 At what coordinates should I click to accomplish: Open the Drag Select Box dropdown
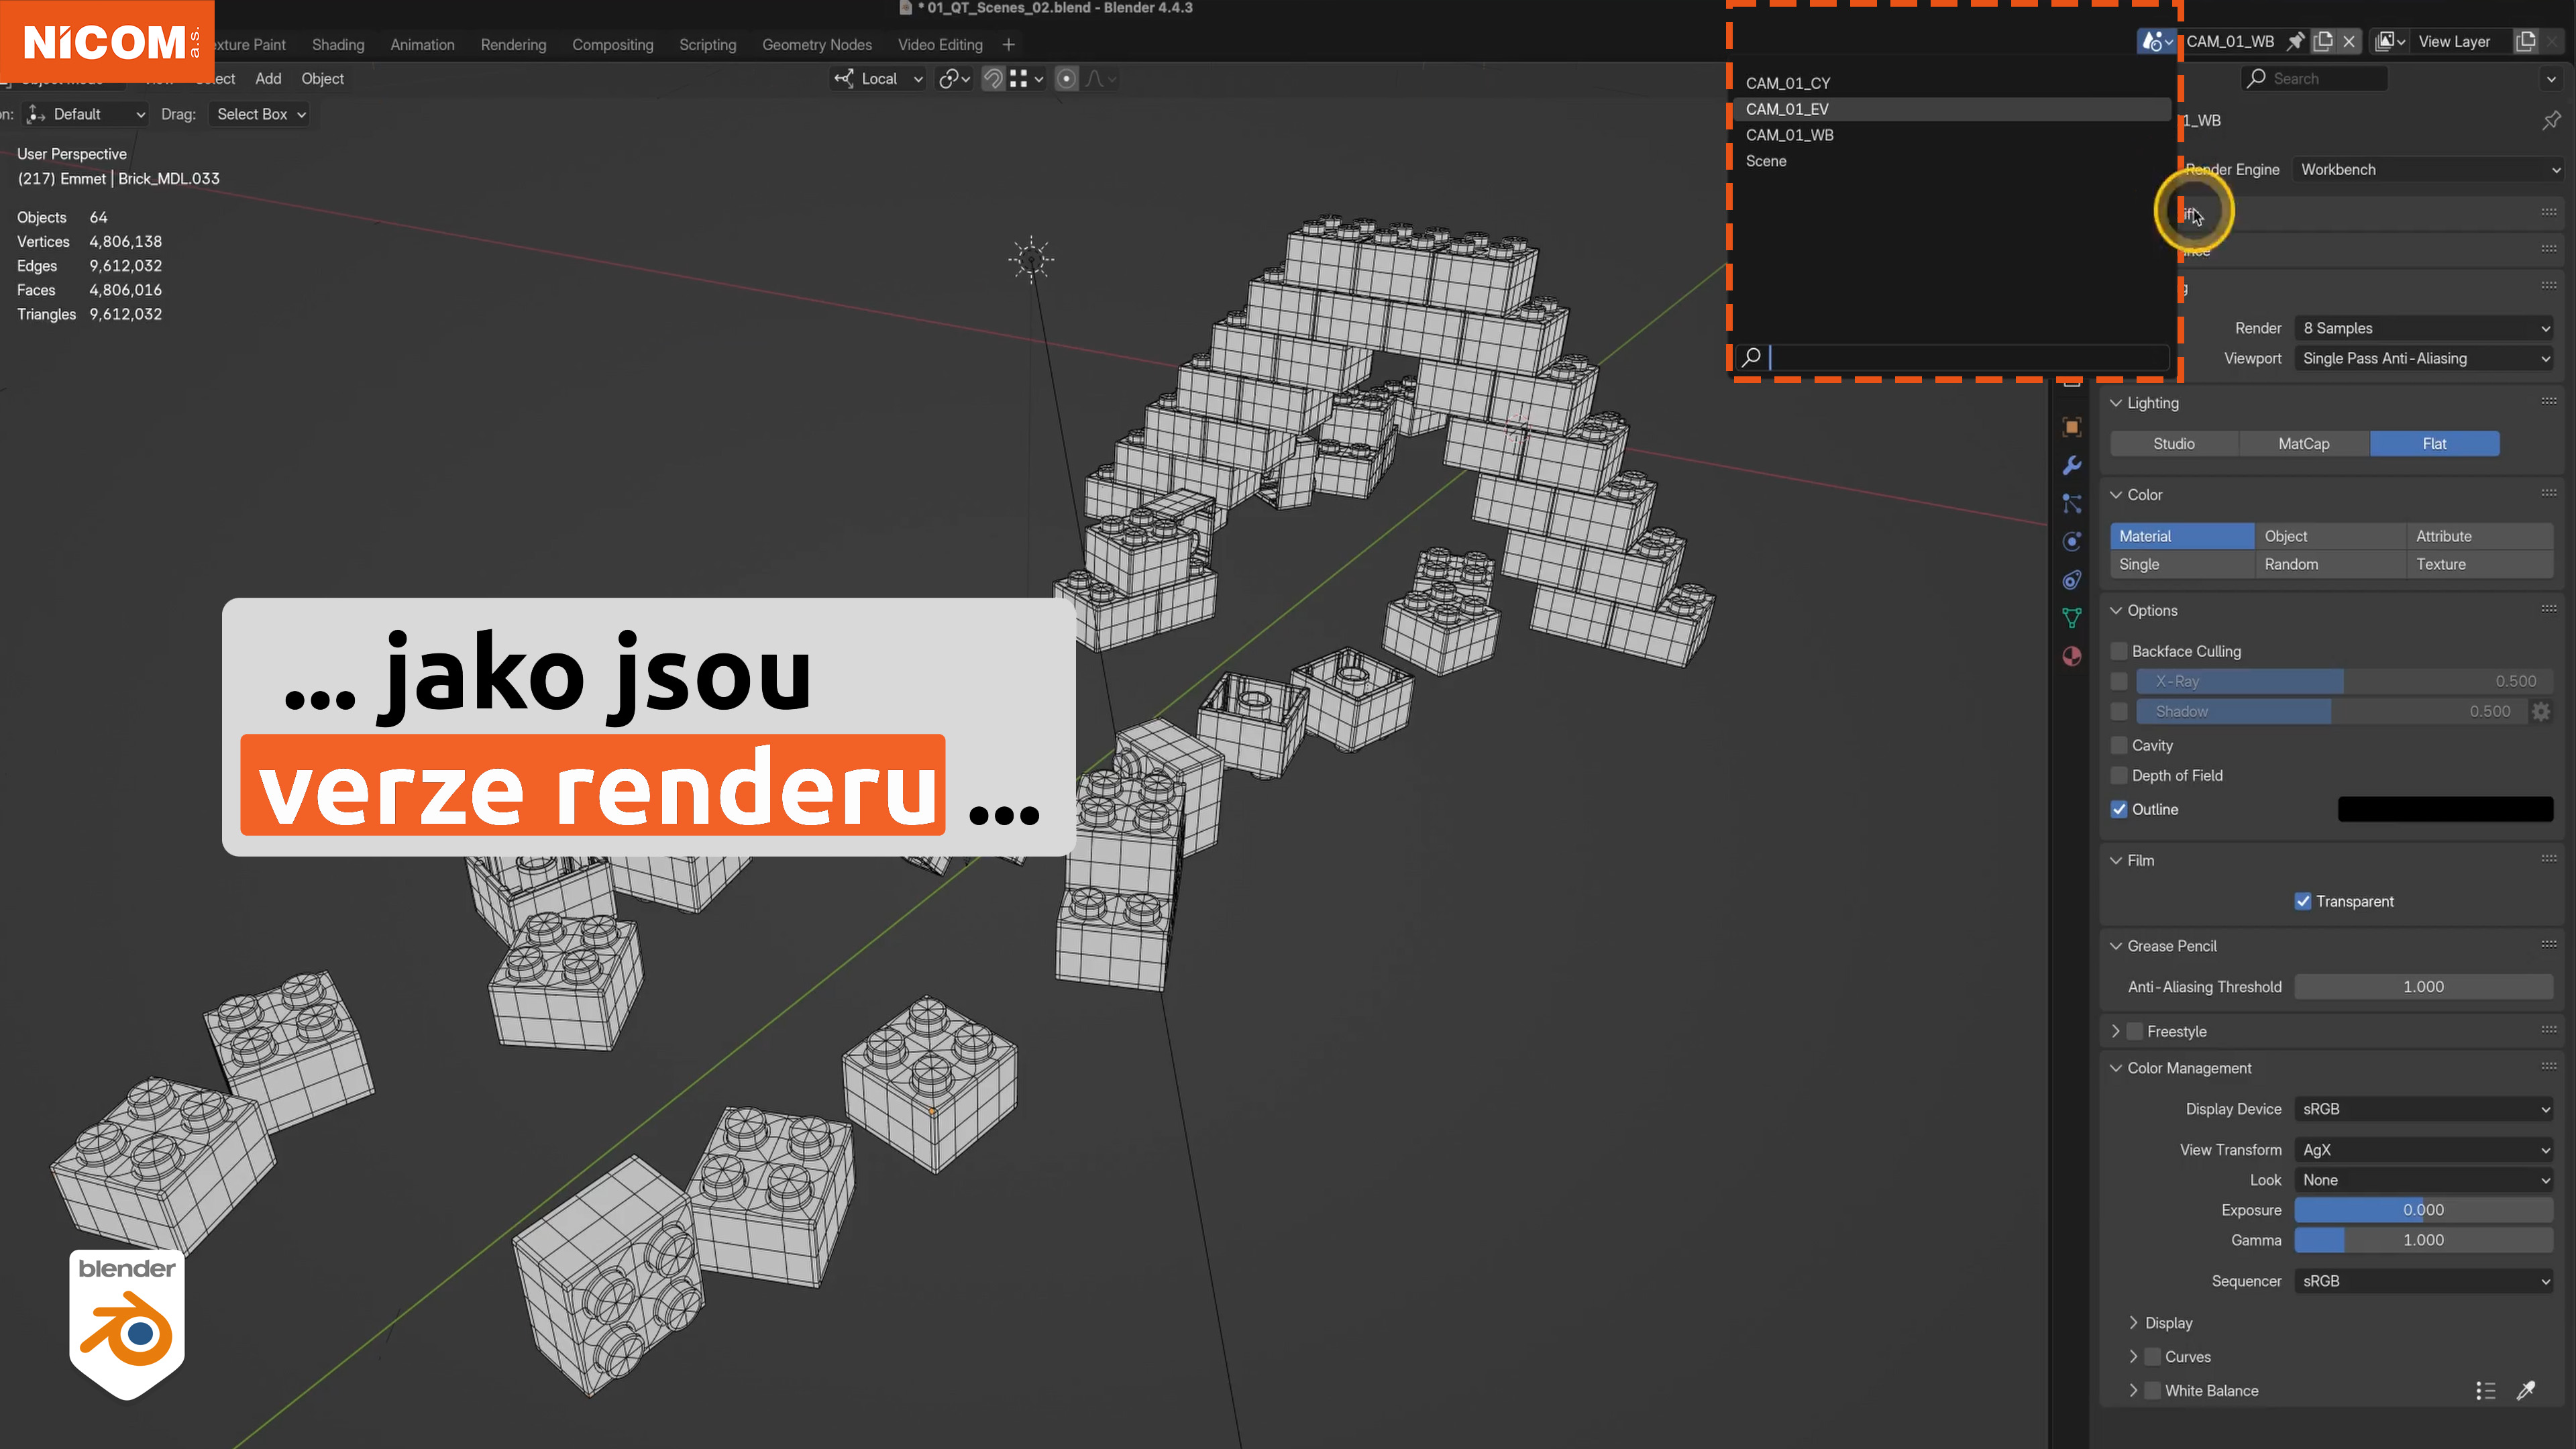[260, 114]
